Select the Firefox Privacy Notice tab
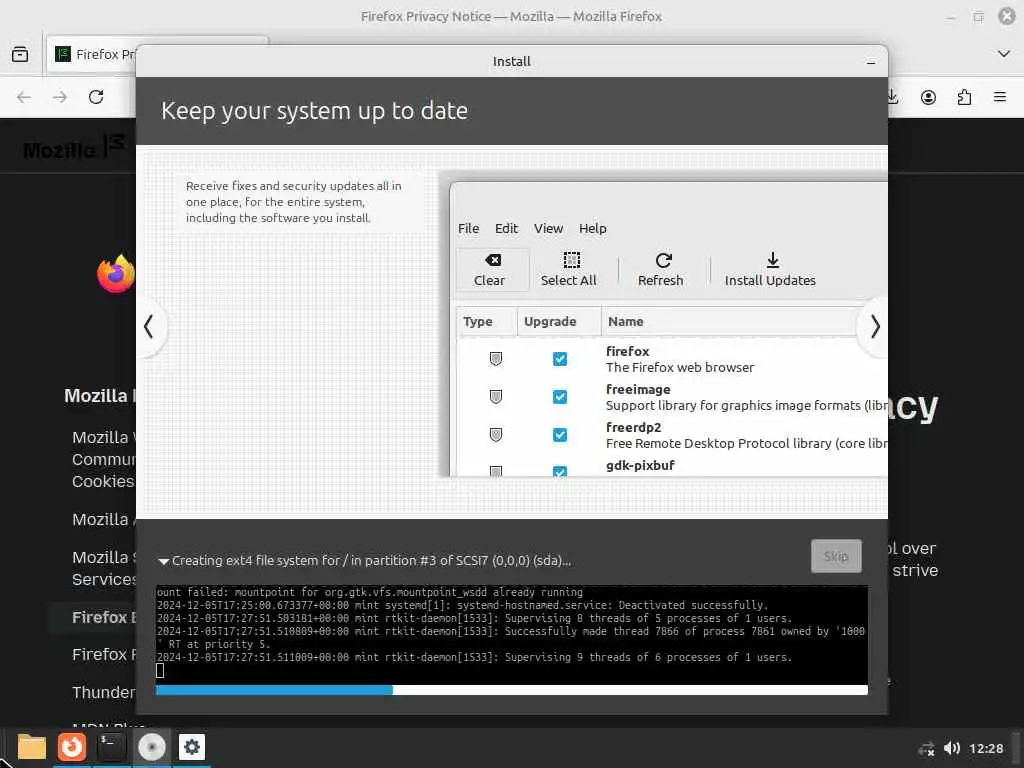 [x=93, y=54]
